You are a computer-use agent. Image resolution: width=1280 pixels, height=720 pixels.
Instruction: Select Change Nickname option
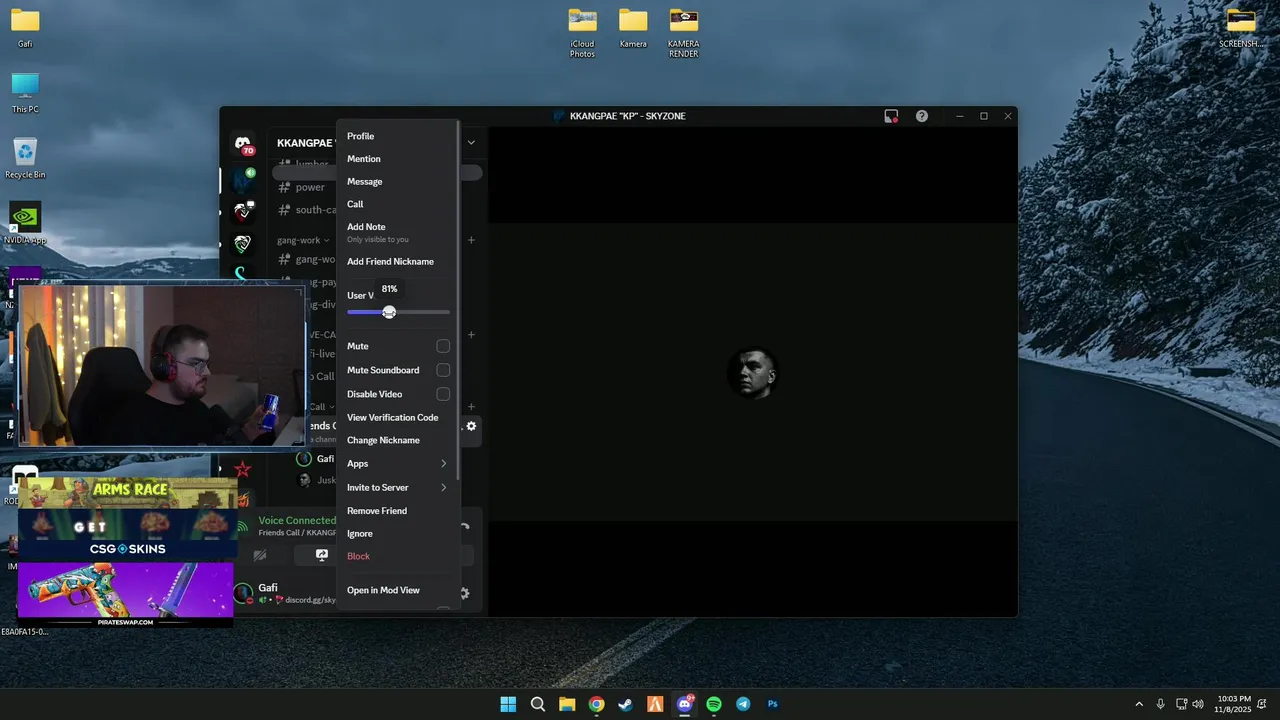click(x=398, y=440)
